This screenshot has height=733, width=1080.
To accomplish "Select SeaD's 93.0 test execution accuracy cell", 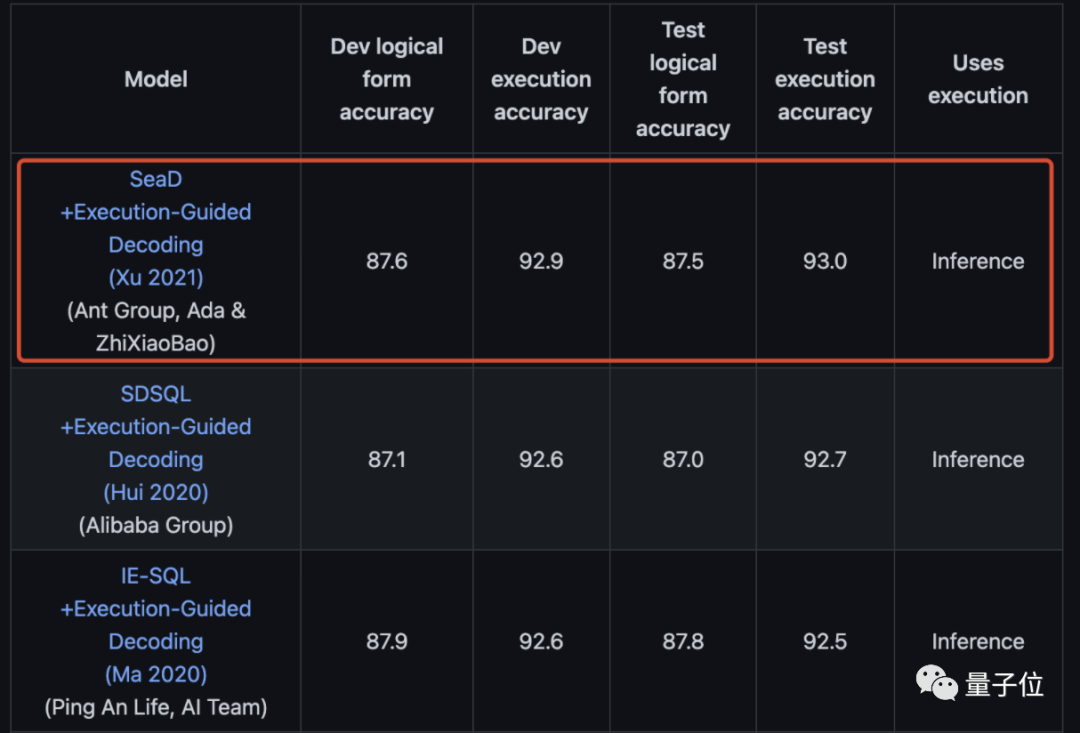I will [x=825, y=261].
